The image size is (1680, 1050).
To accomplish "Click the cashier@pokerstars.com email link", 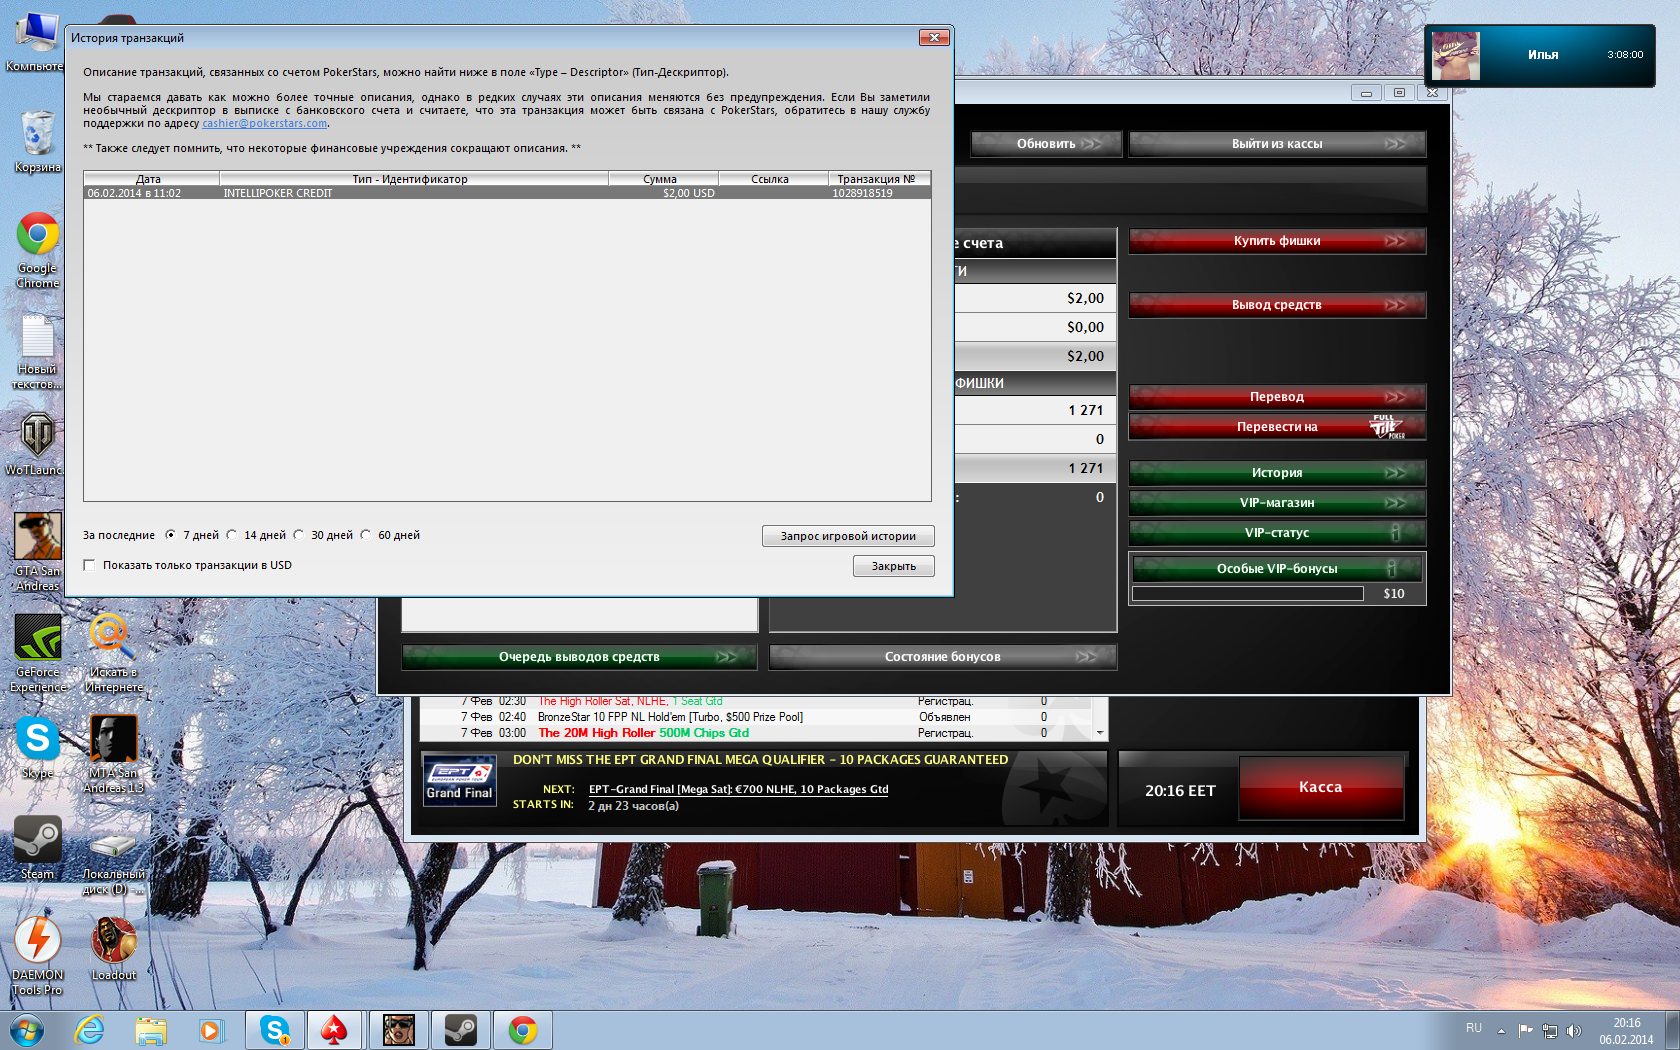I will click(x=265, y=123).
